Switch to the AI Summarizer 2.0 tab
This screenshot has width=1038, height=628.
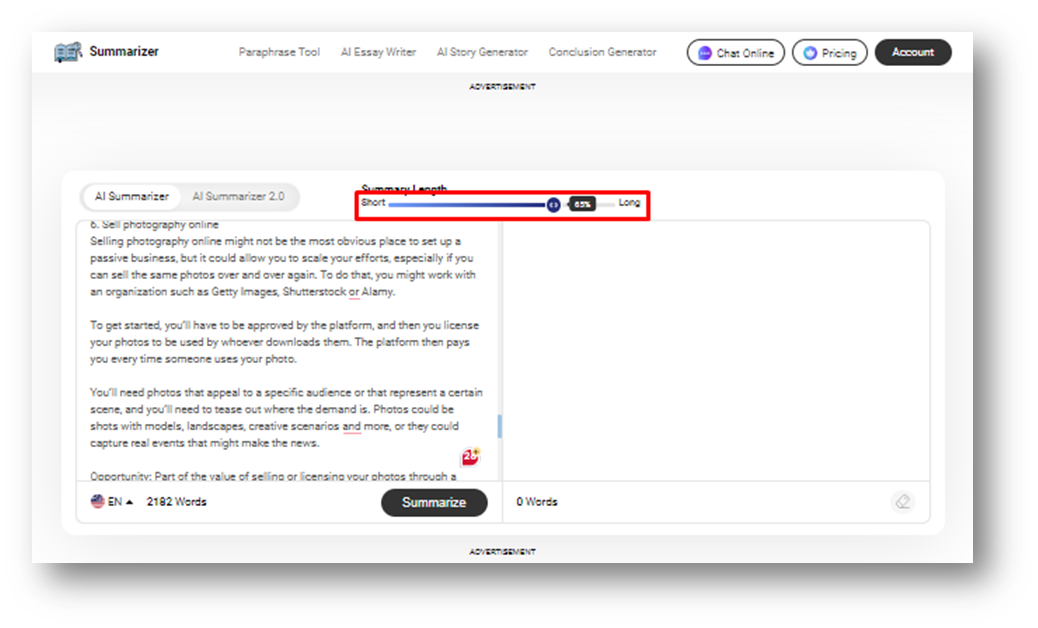coord(238,197)
